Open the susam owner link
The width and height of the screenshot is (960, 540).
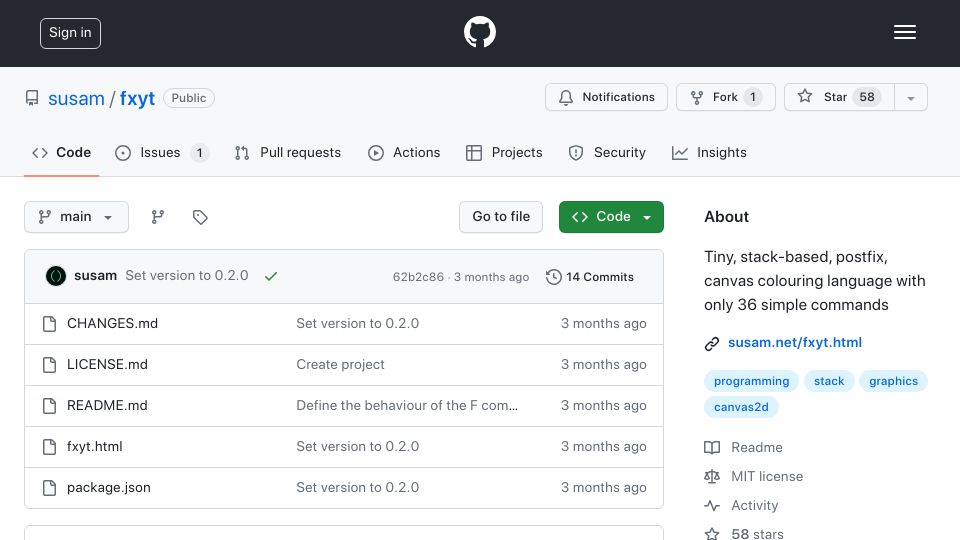click(76, 99)
